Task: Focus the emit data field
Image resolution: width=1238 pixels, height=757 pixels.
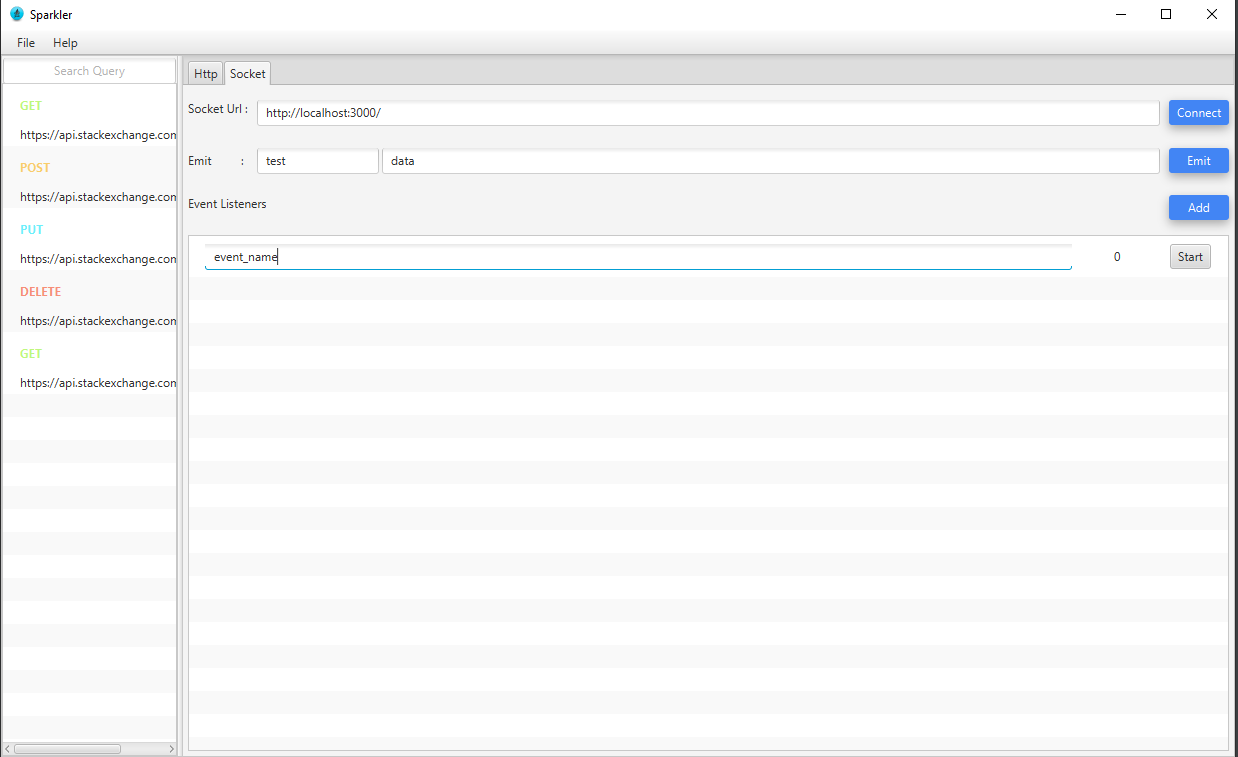Action: pyautogui.click(x=771, y=161)
